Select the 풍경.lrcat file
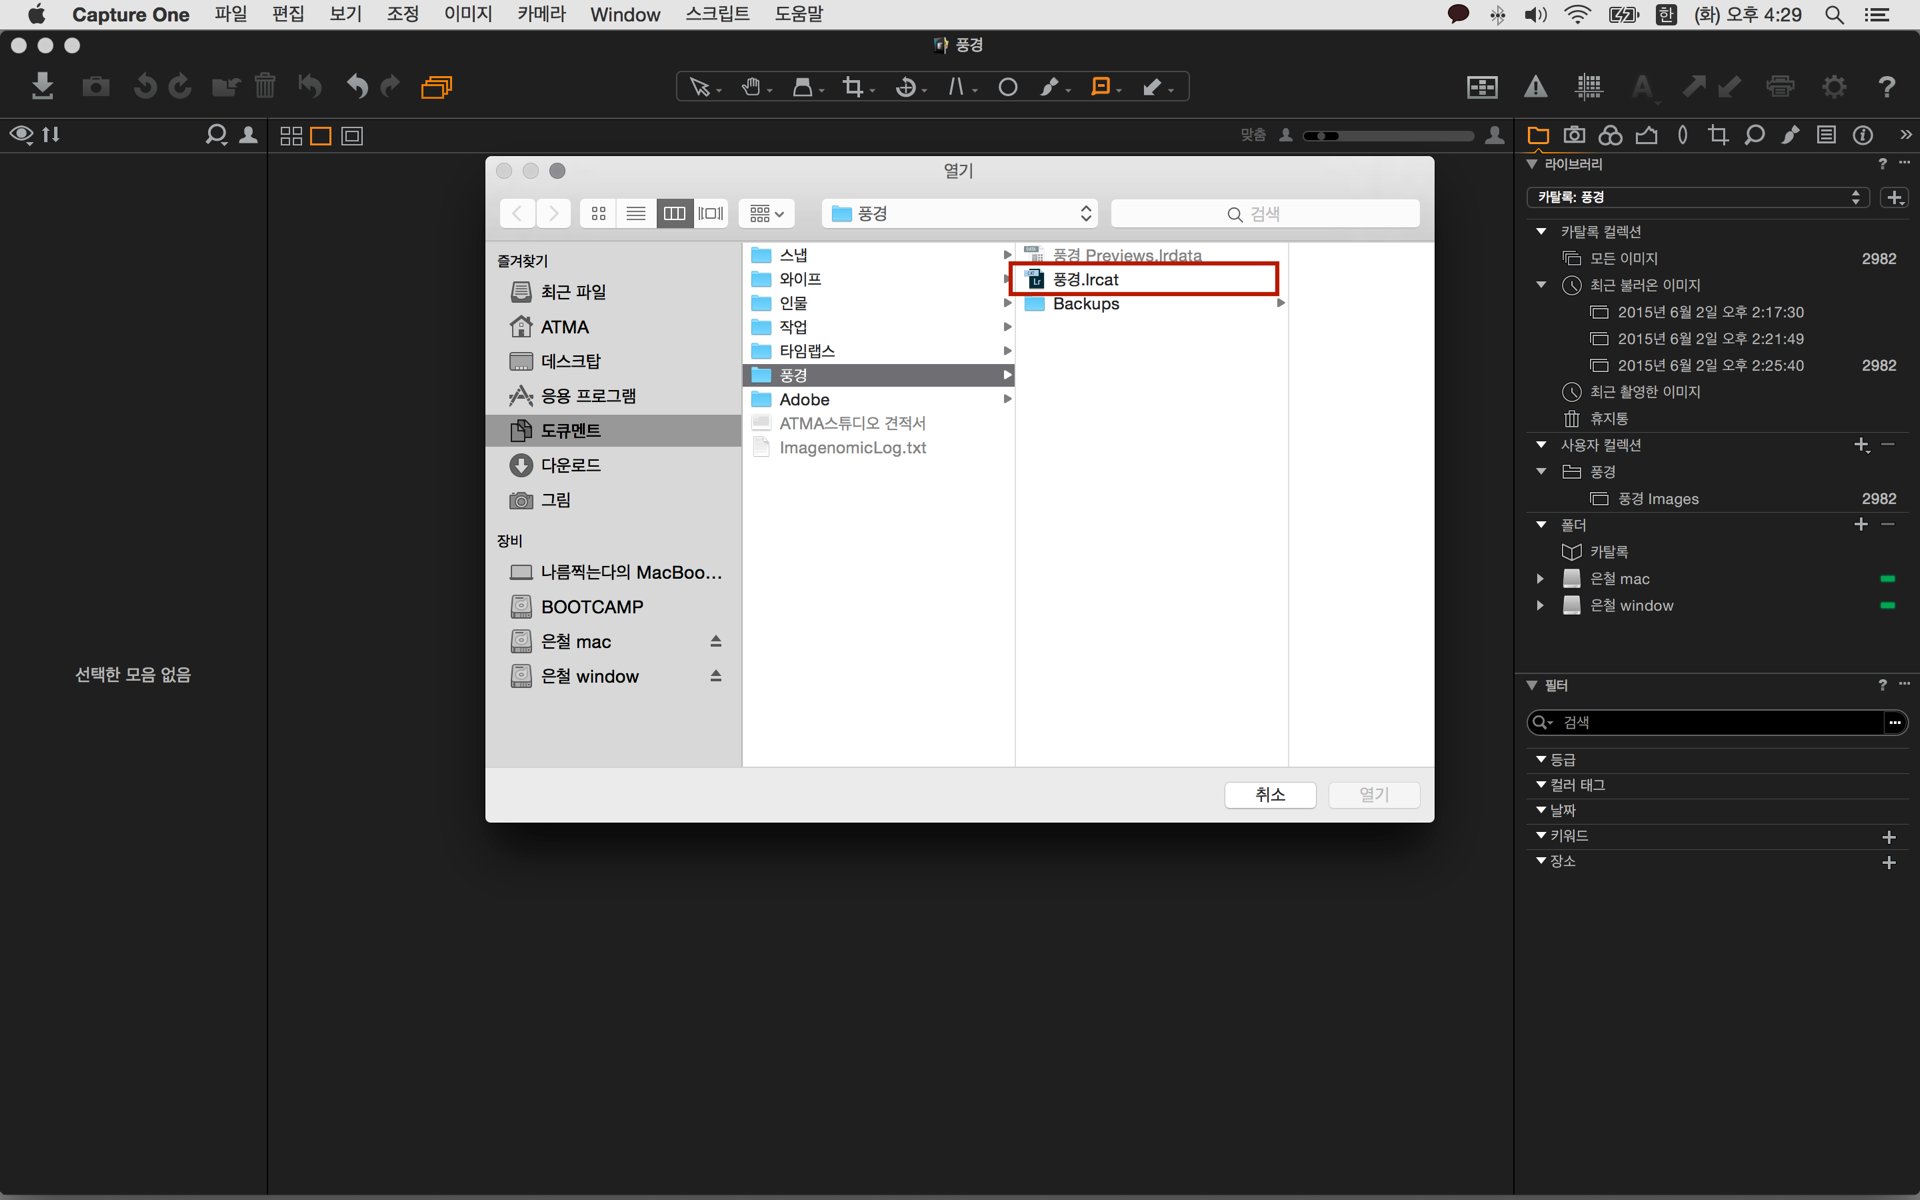The height and width of the screenshot is (1200, 1920). [x=1086, y=279]
